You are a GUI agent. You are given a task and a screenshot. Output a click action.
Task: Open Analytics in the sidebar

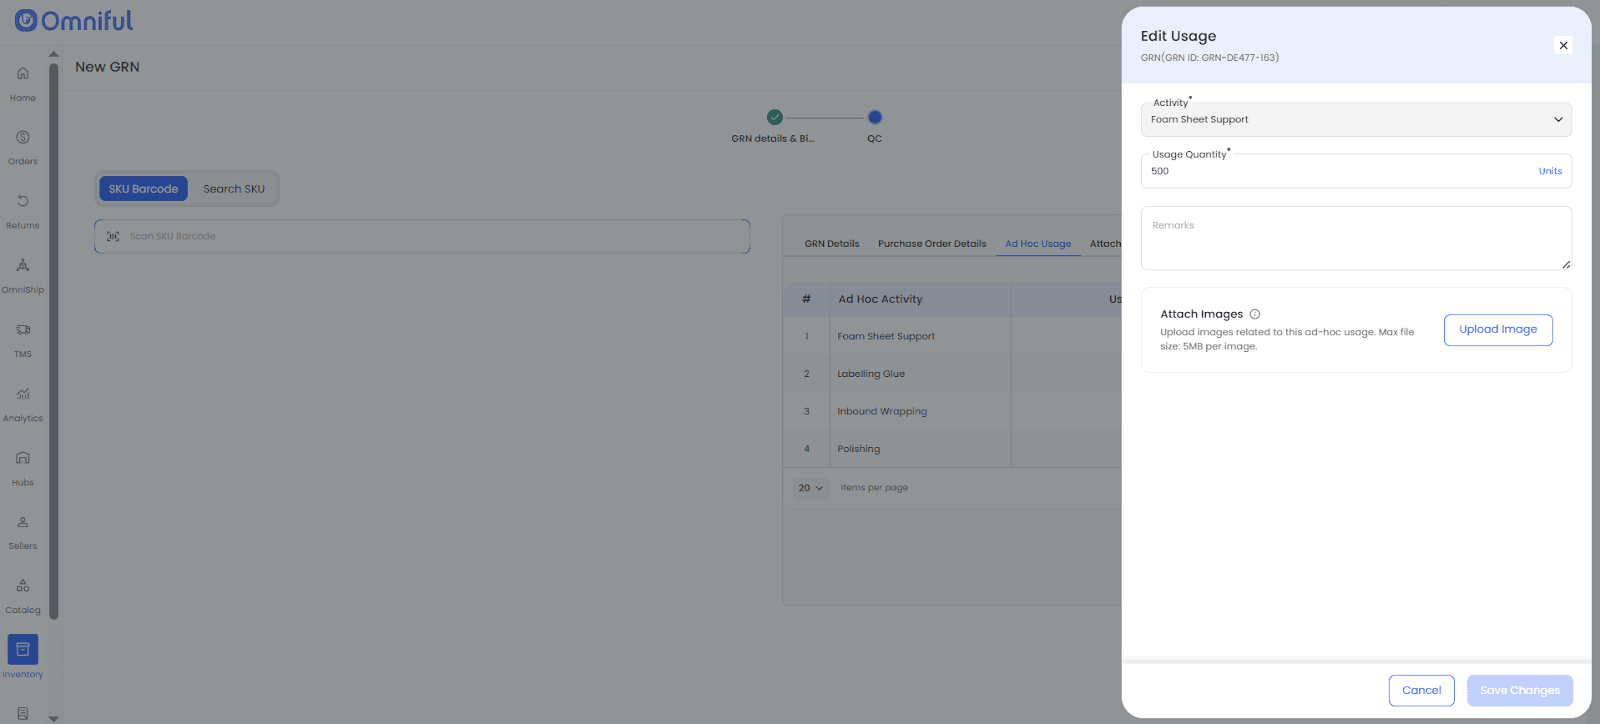(23, 394)
